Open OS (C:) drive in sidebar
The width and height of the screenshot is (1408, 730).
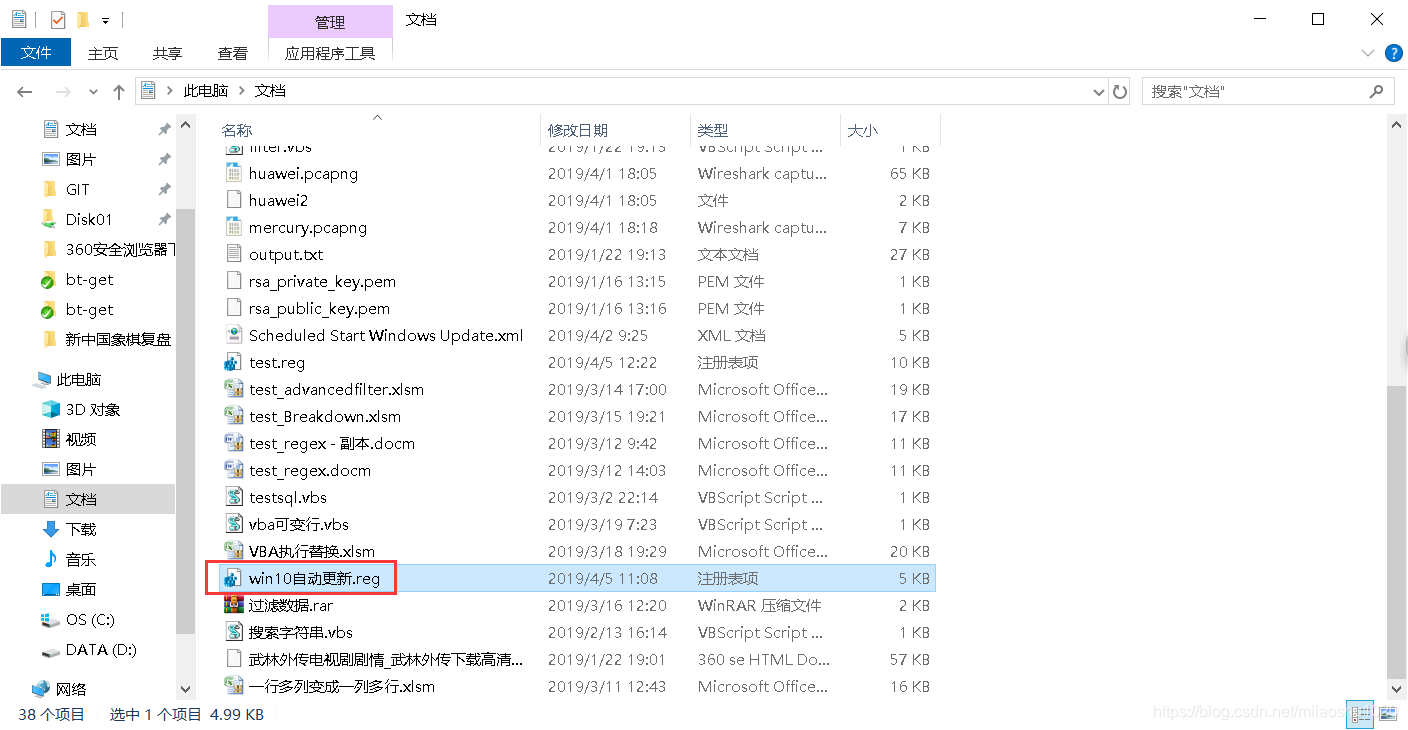tap(90, 619)
